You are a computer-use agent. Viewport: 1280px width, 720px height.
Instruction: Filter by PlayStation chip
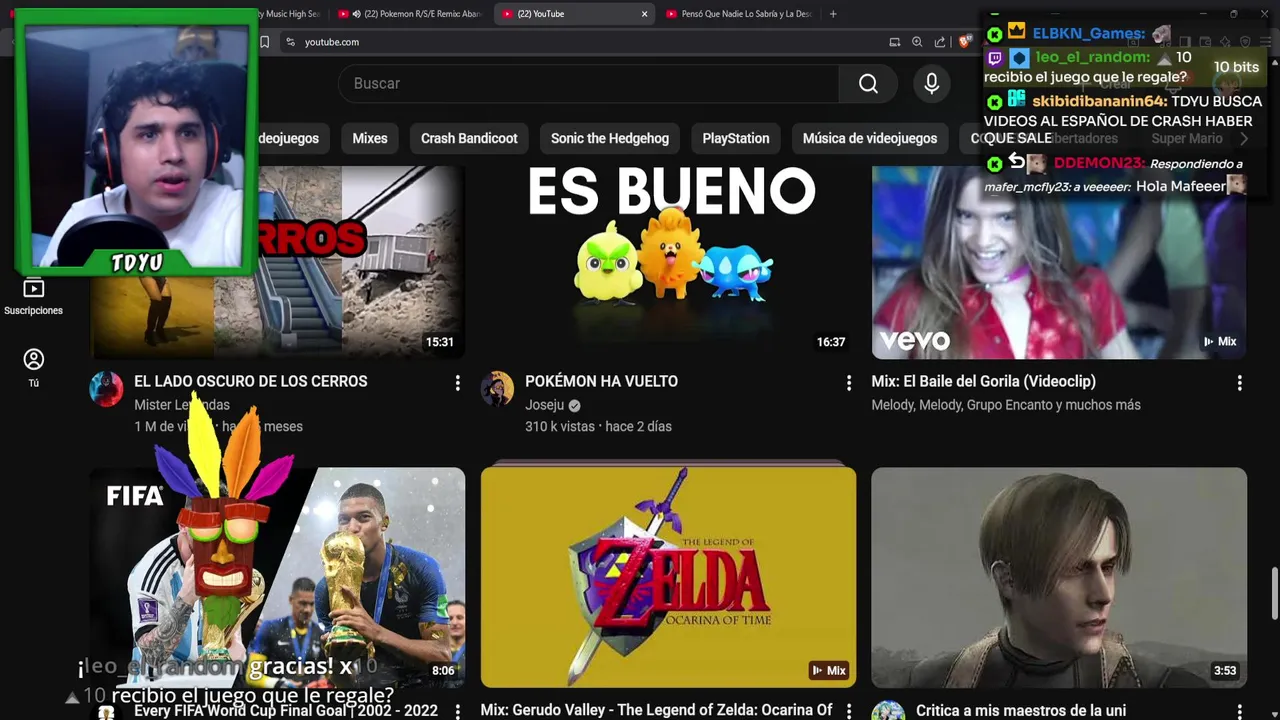tap(736, 138)
